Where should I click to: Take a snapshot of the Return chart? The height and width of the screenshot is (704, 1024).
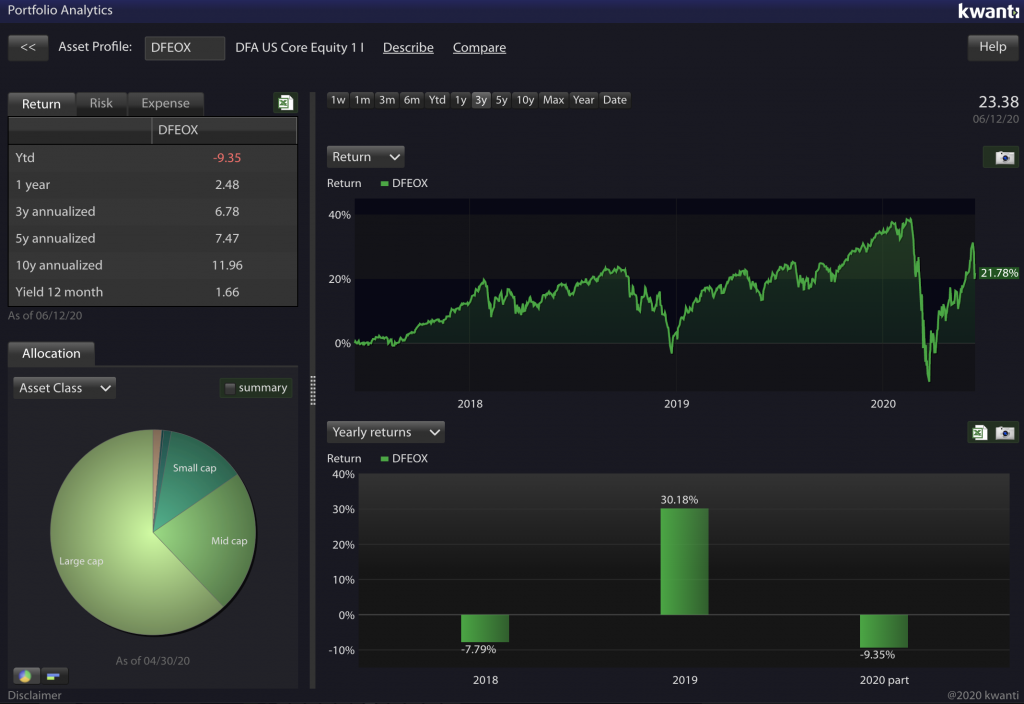(x=1004, y=157)
